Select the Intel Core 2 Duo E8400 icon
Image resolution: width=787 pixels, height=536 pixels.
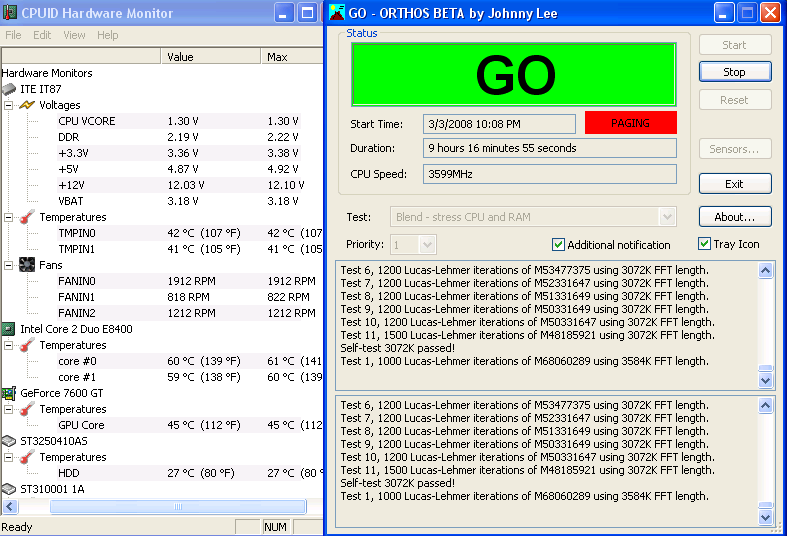coord(9,329)
